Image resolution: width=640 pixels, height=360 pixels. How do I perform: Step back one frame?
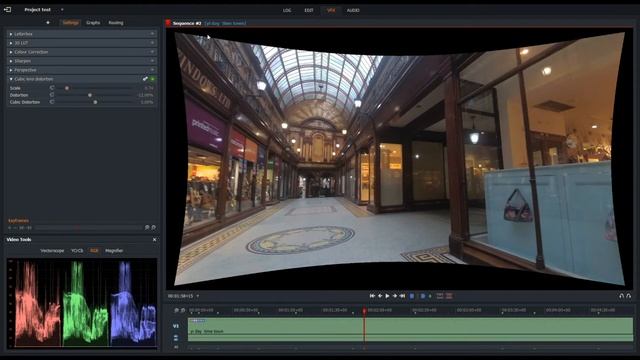tap(380, 296)
